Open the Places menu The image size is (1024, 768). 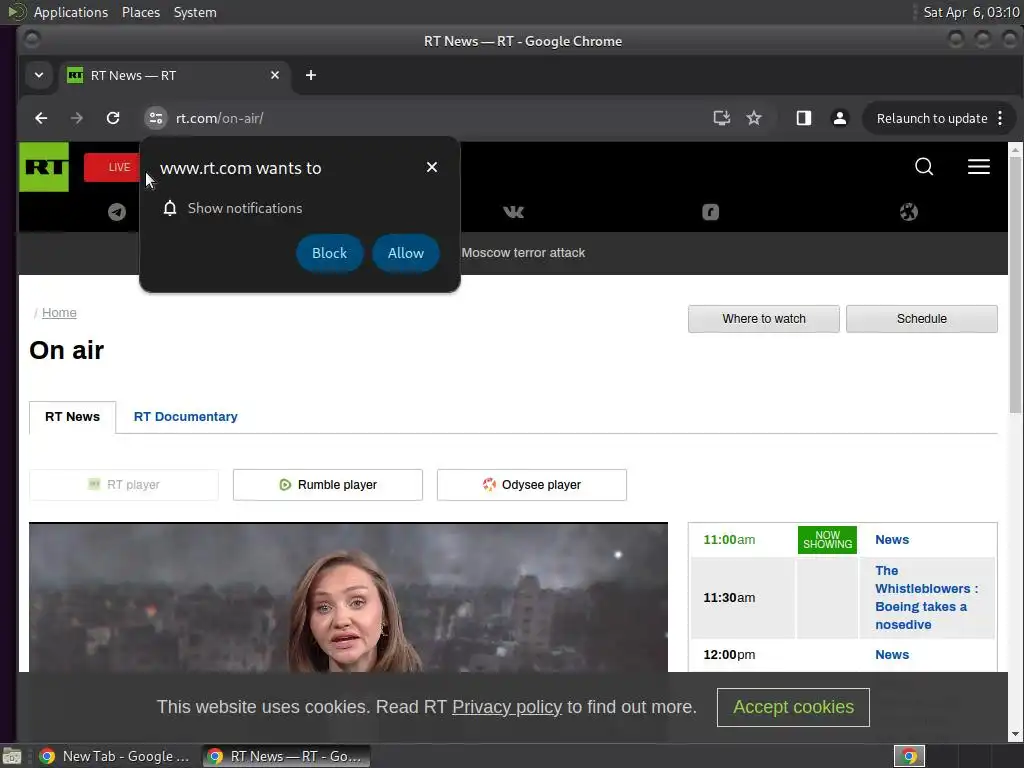[141, 12]
